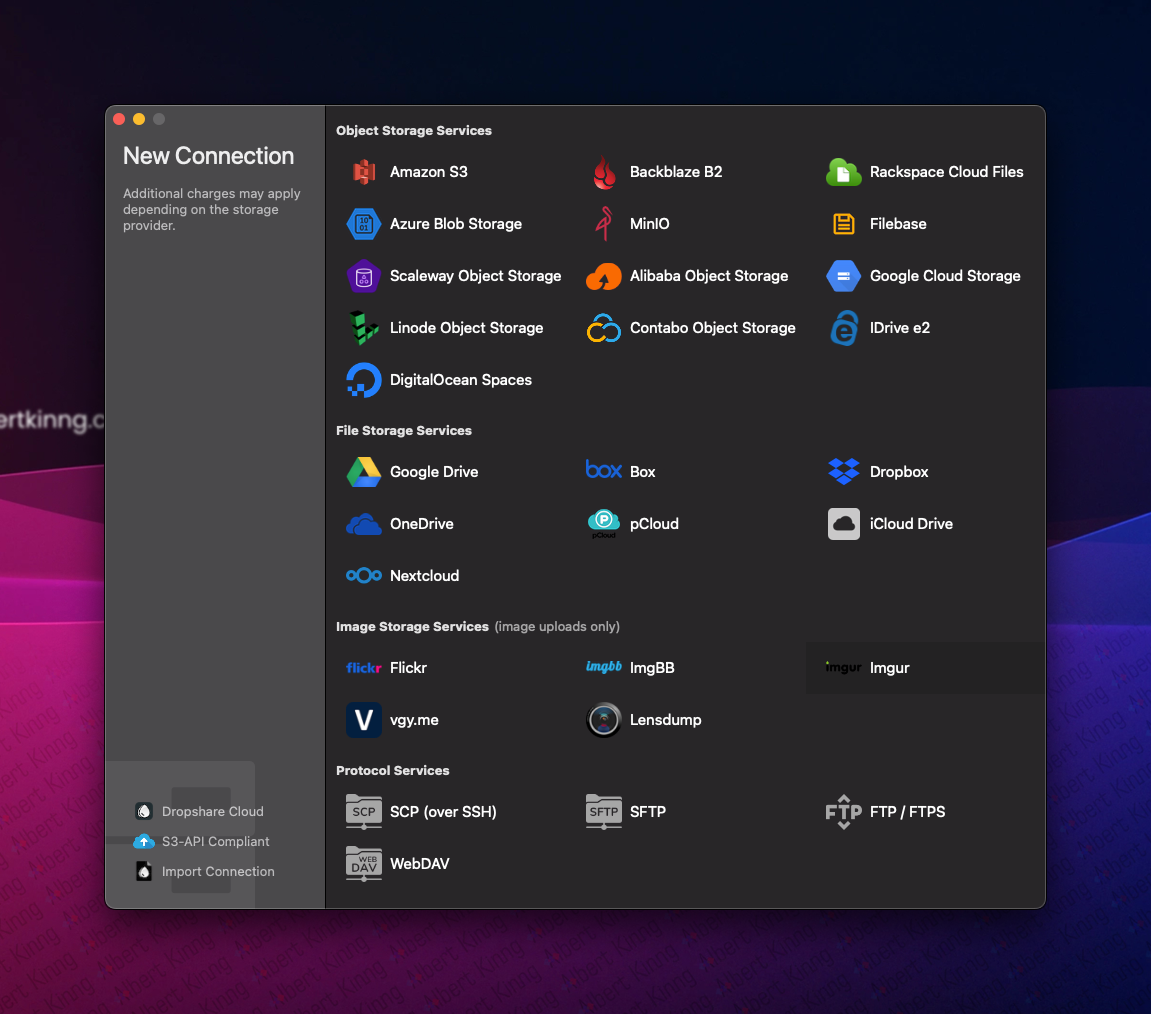
Task: Click the Google Drive label
Action: [434, 472]
